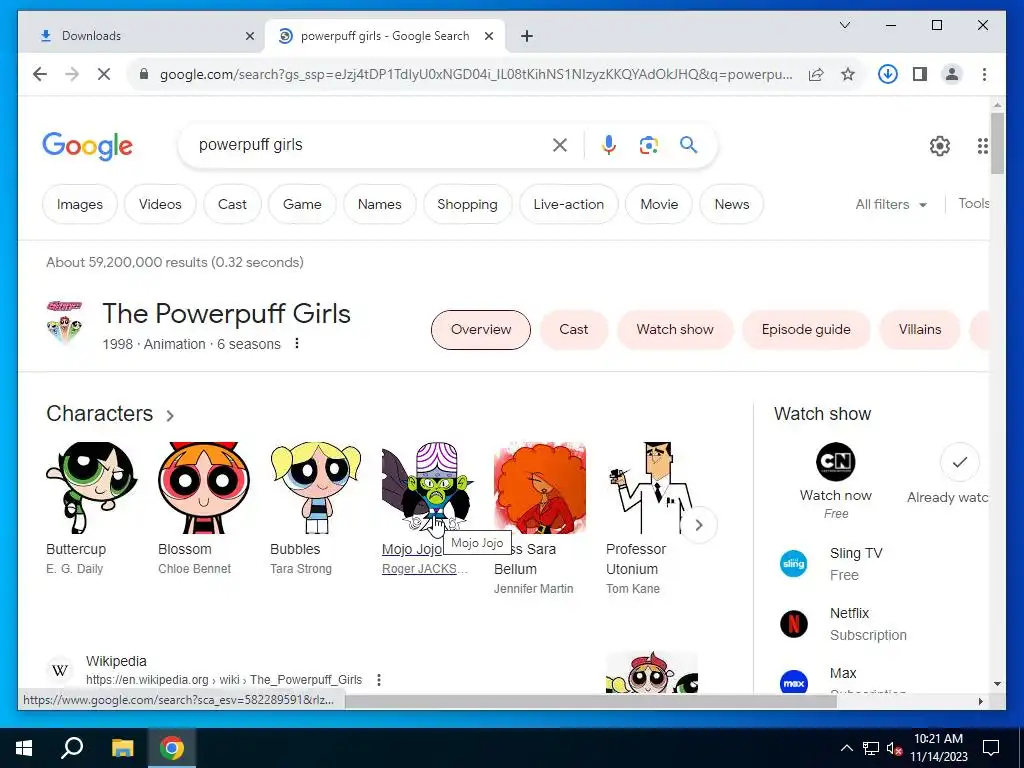The image size is (1024, 768).
Task: Open Wikipedia result options three dots
Action: click(379, 680)
